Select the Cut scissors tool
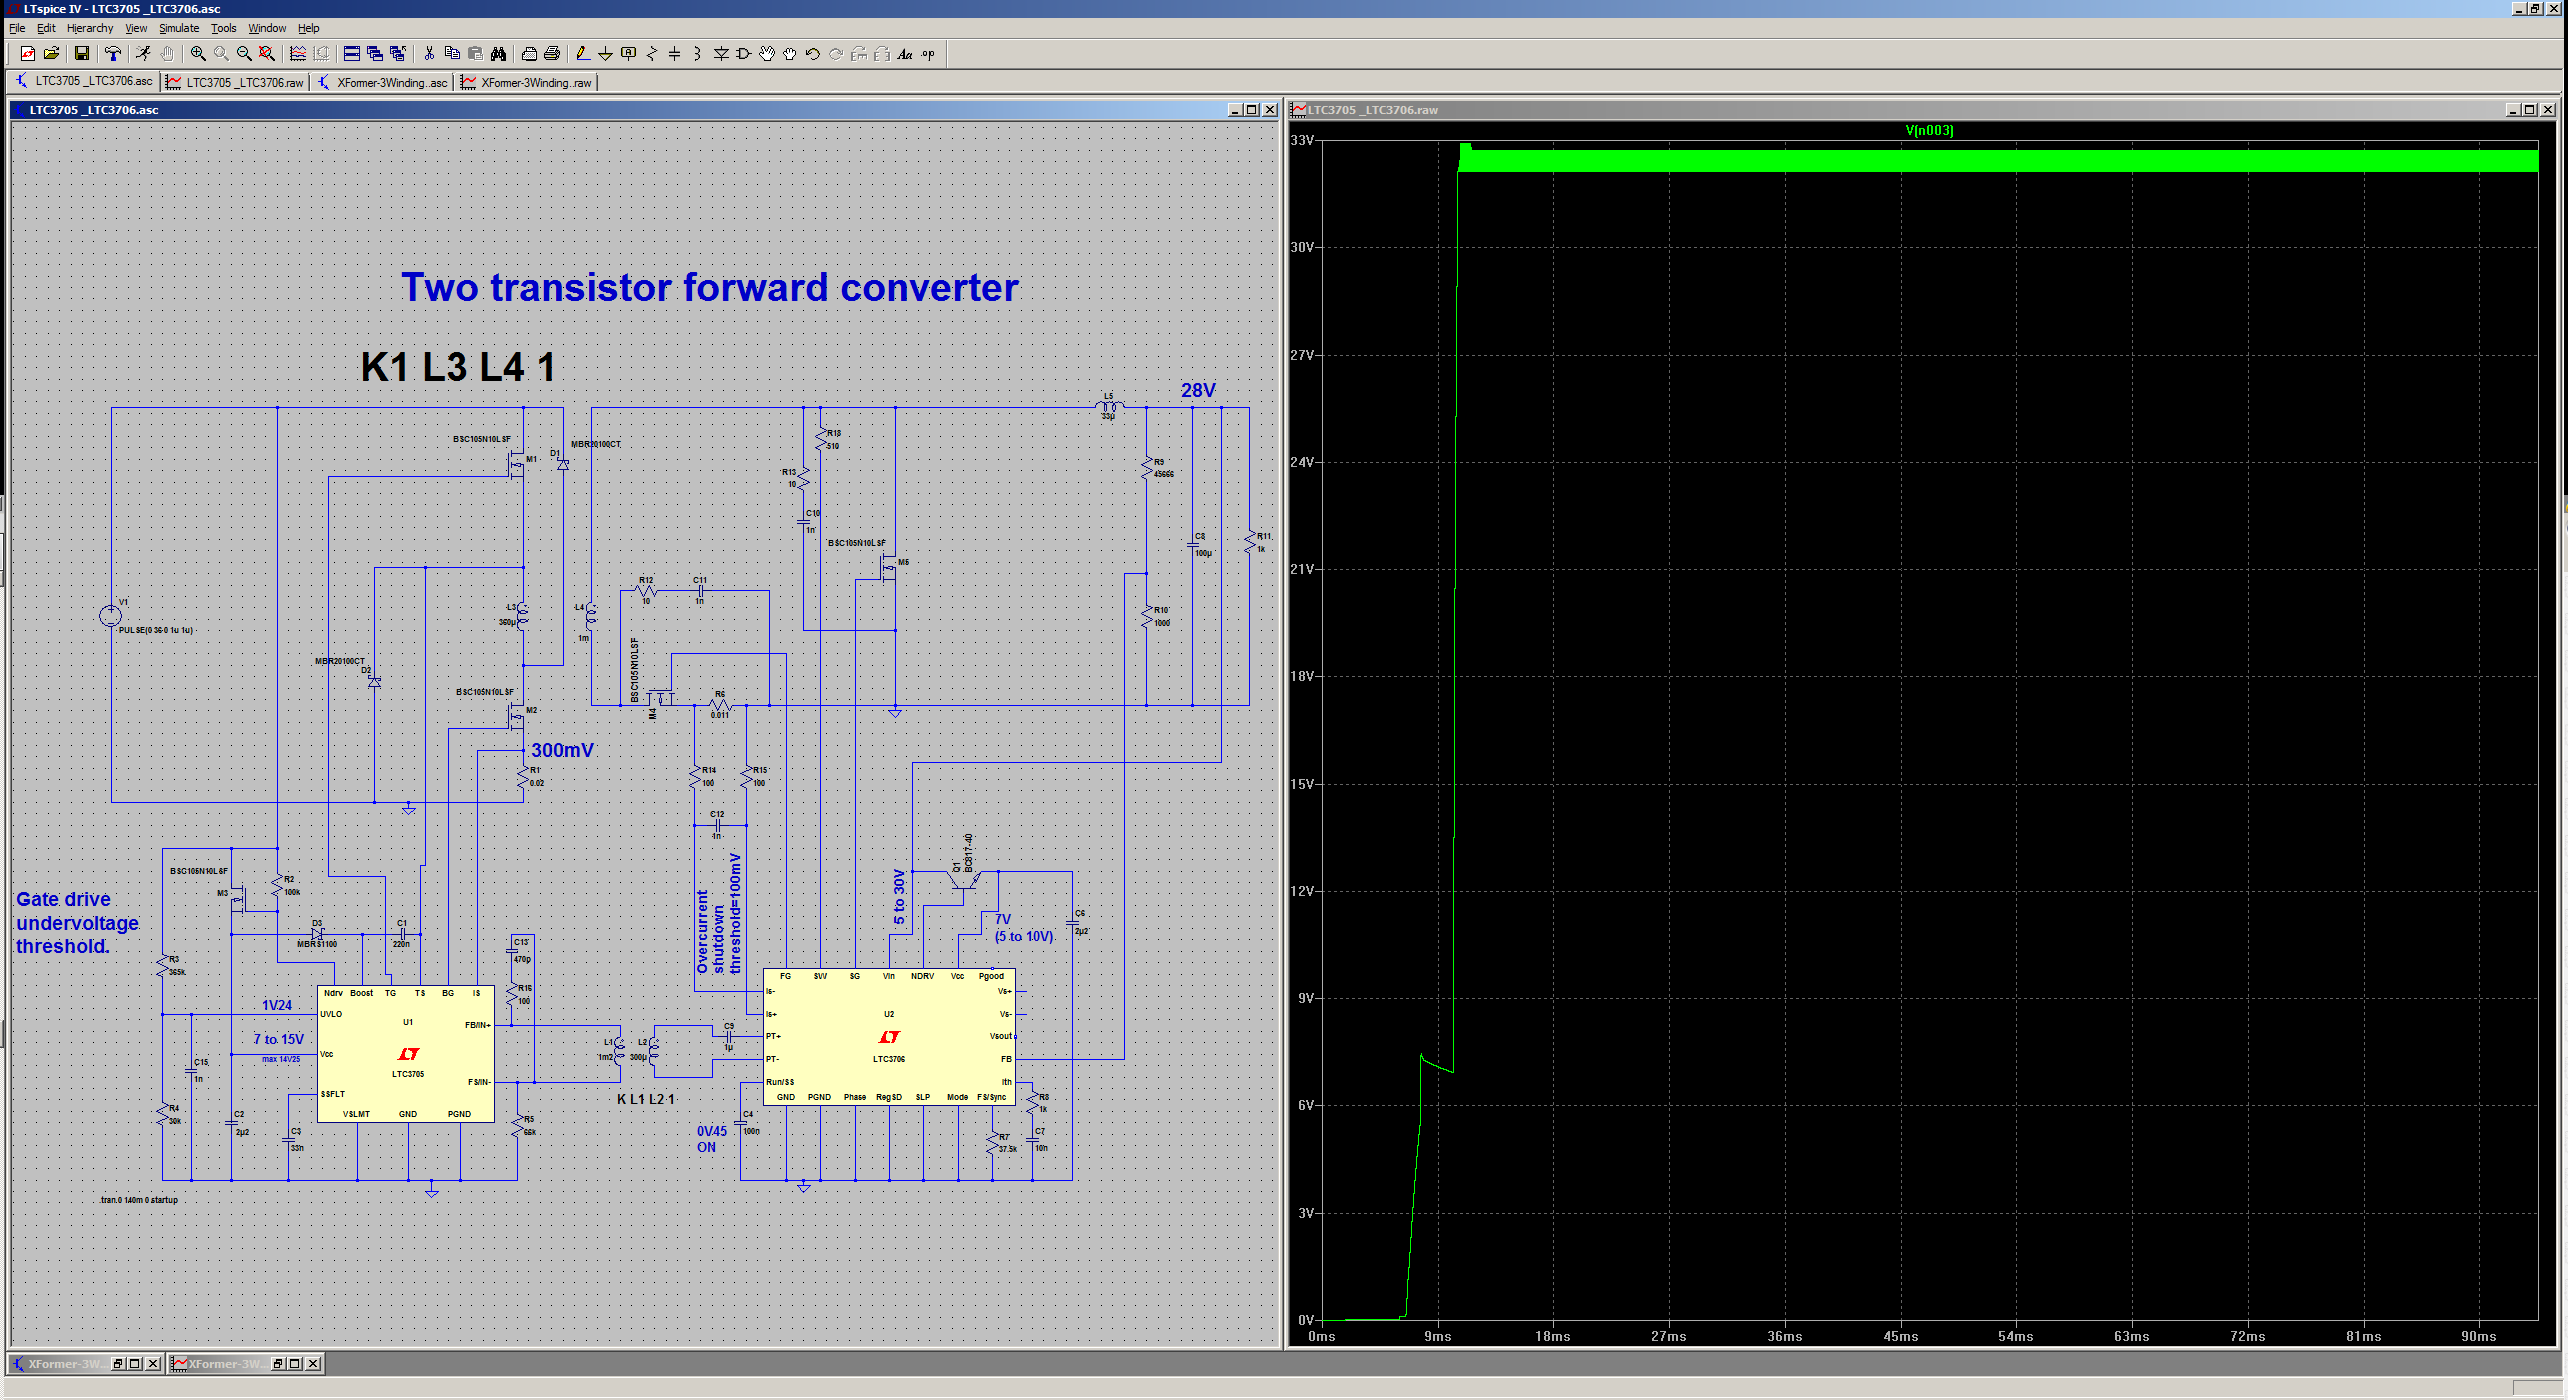This screenshot has width=2568, height=1400. click(x=429, y=54)
